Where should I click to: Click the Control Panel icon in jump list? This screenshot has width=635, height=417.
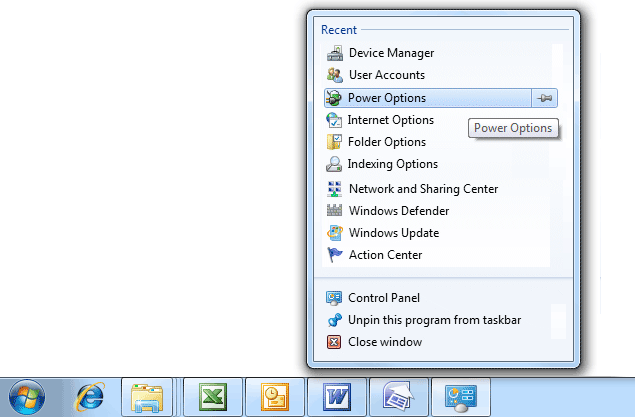(334, 298)
